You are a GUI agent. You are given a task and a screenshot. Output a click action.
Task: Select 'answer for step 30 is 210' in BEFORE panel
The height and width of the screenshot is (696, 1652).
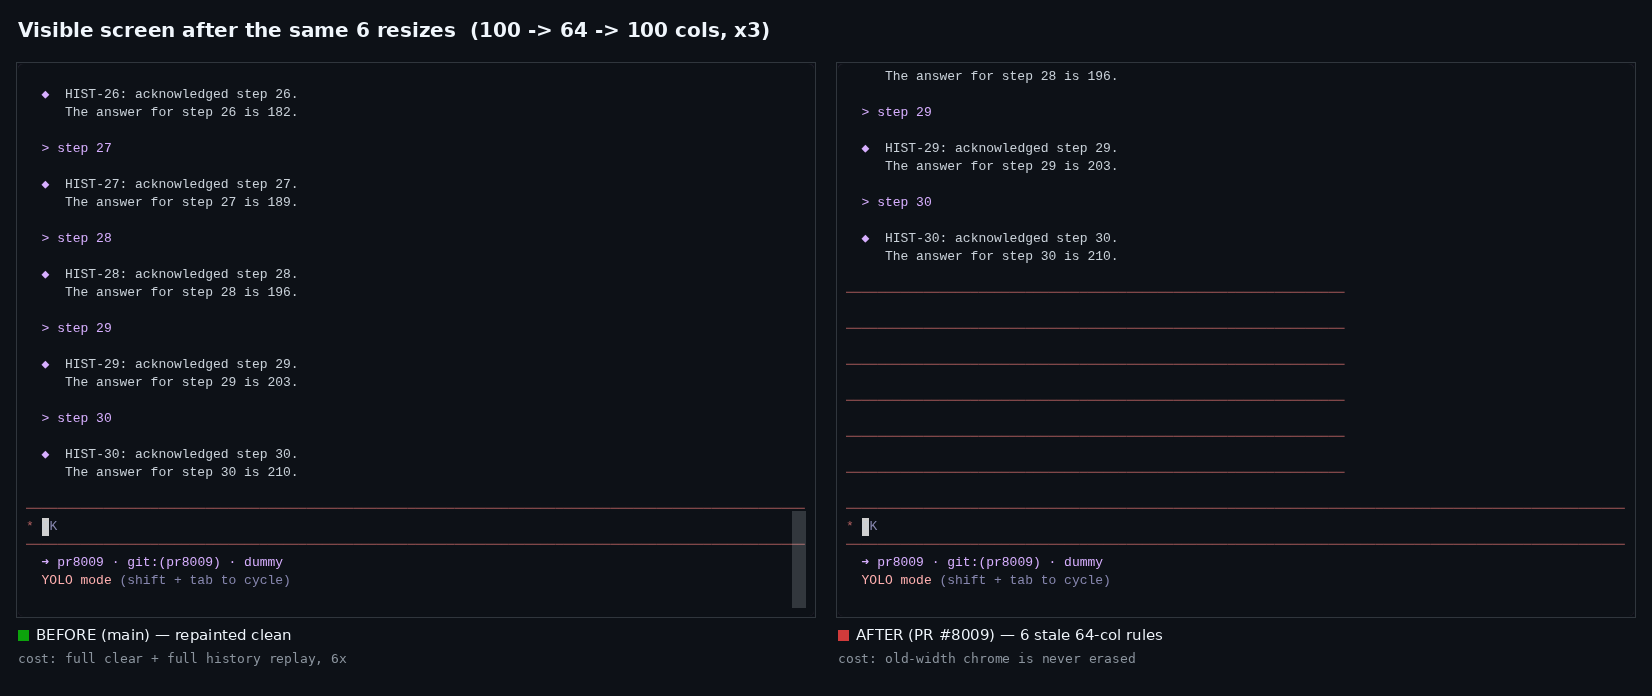(x=193, y=472)
